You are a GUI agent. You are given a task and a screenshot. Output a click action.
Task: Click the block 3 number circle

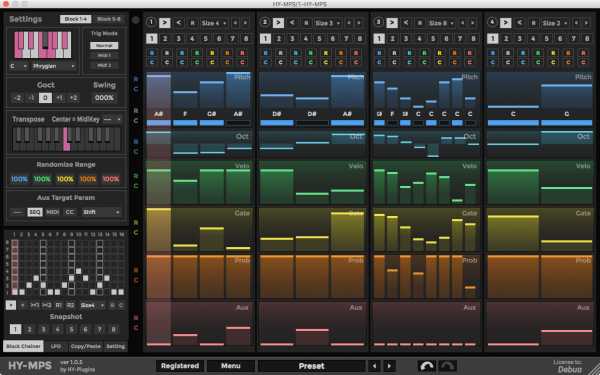pos(378,22)
